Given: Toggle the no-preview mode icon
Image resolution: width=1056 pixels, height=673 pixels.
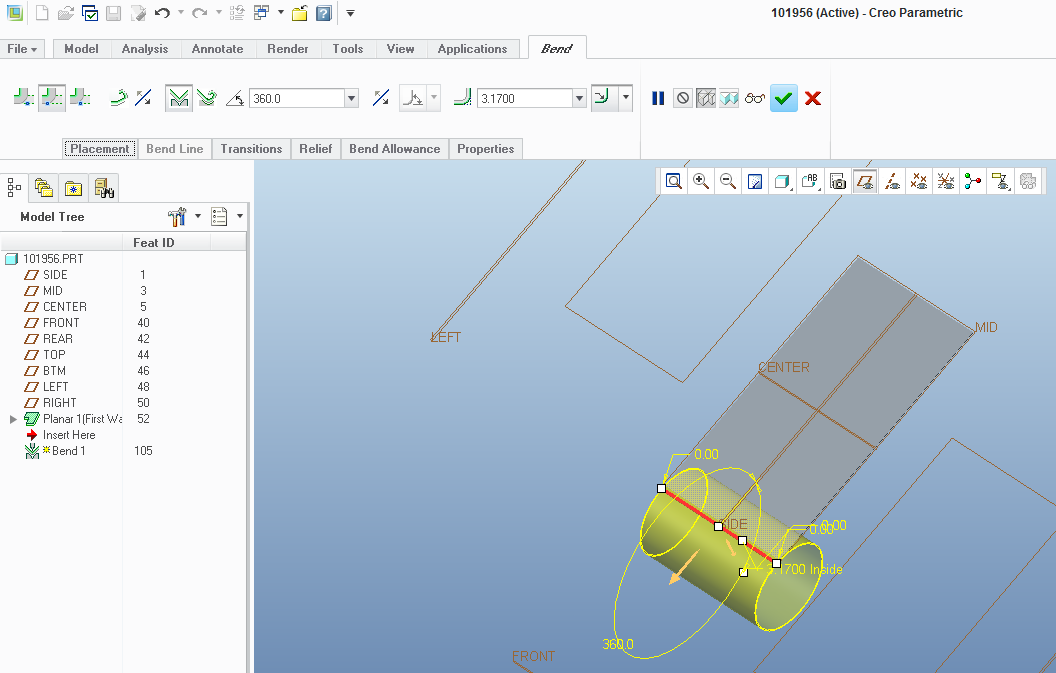Looking at the screenshot, I should (682, 98).
